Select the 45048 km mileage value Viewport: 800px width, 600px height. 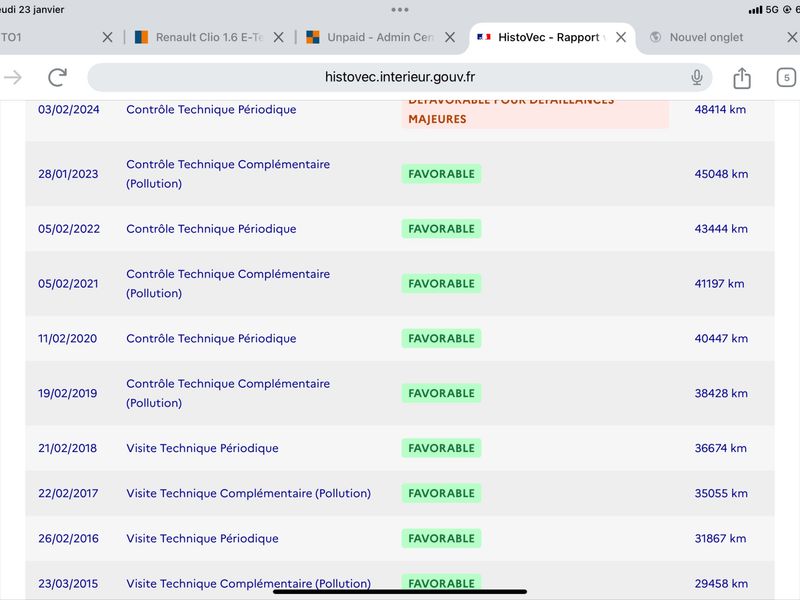(x=721, y=174)
